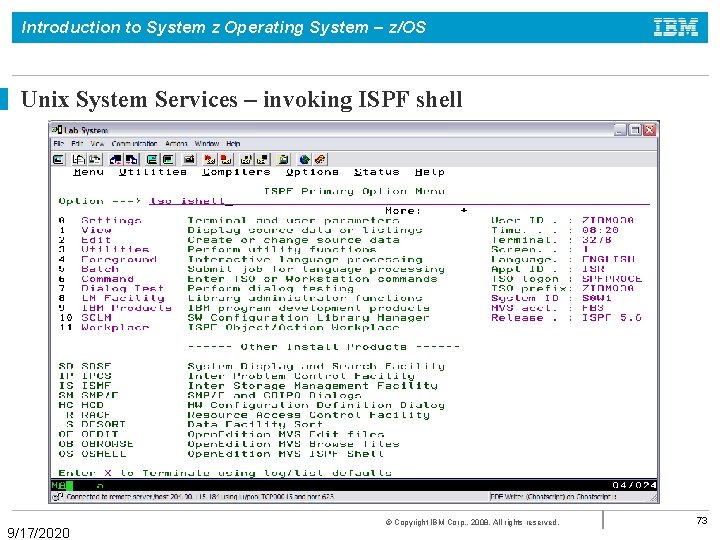This screenshot has height=540, width=720.
Task: Maximize the Lab System window
Action: pos(635,130)
